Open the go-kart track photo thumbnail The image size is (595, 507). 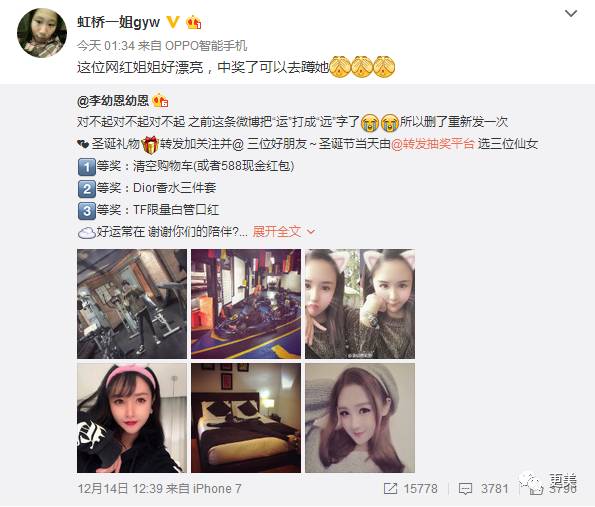point(246,304)
